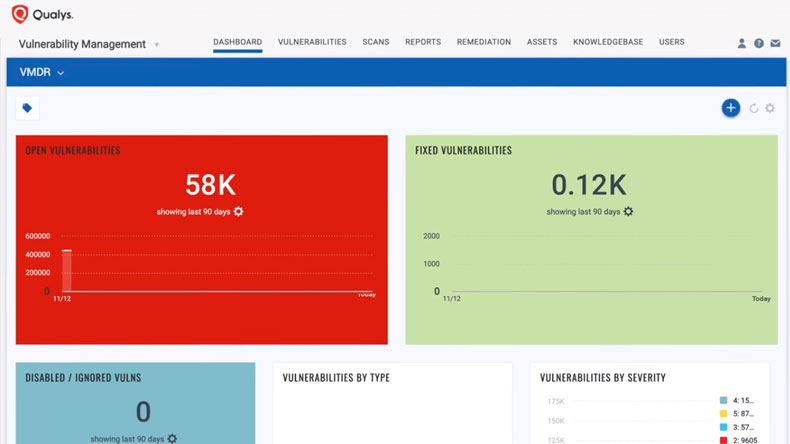Expand the VMDR dashboard selector
This screenshot has width=790, height=444.
click(x=61, y=73)
